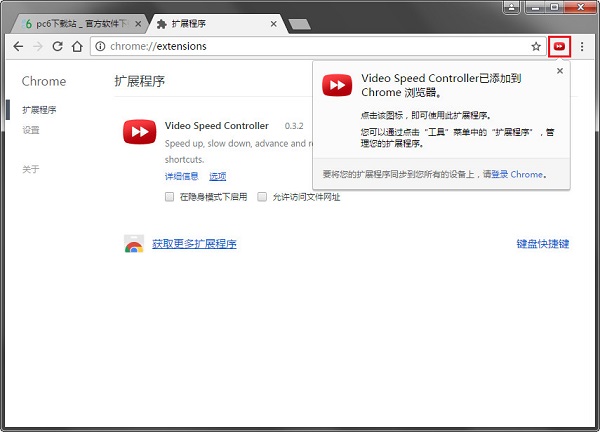Close the extension-added popup bubble
Image resolution: width=600 pixels, height=432 pixels.
[x=560, y=71]
